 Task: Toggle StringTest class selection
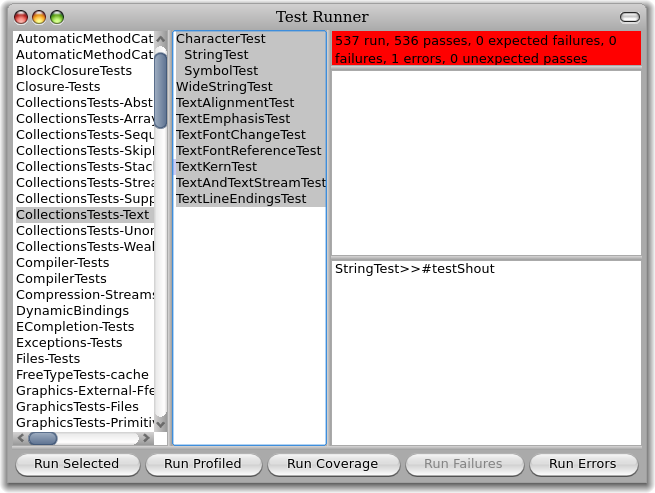click(216, 55)
